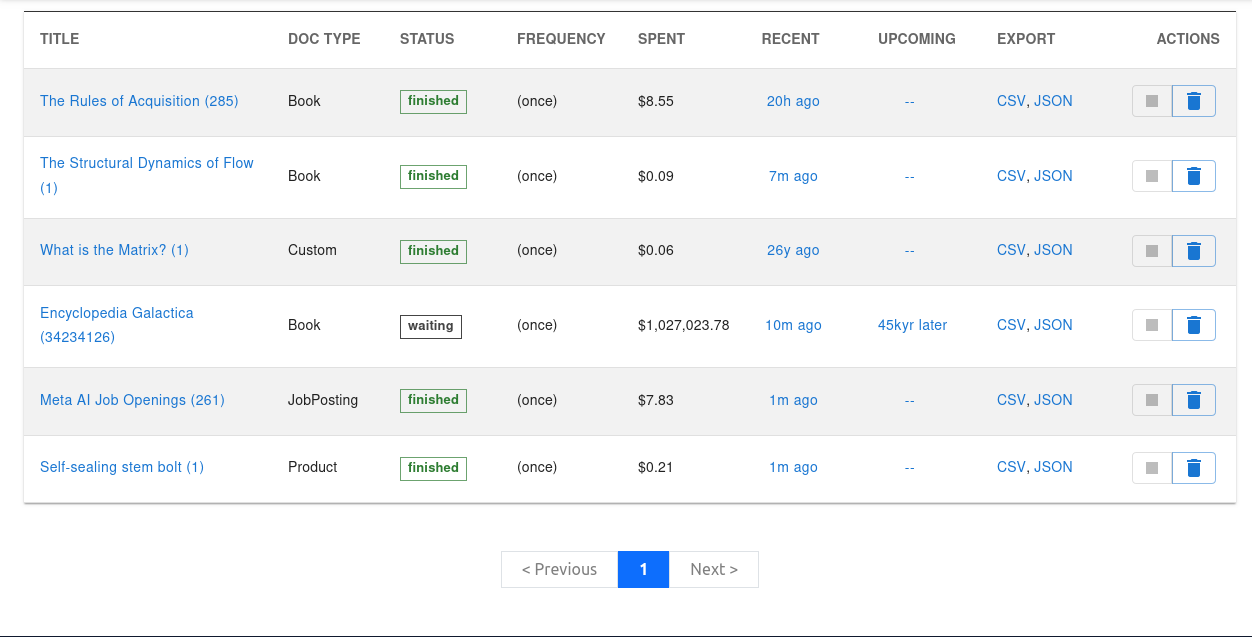Delete the "Encyclopedia Galactica" job
The width and height of the screenshot is (1252, 637).
pos(1193,324)
